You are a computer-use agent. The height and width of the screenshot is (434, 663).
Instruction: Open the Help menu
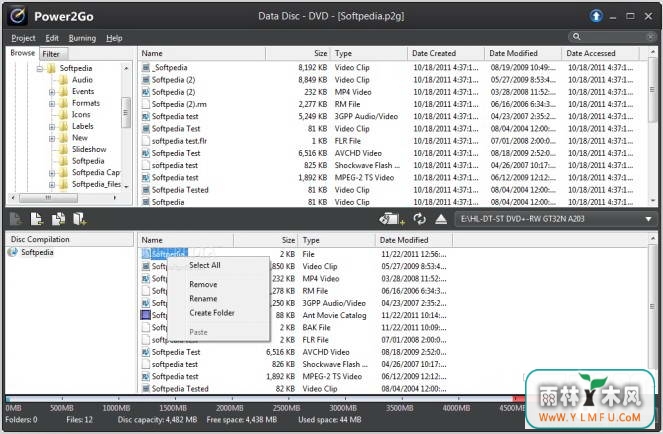(x=114, y=38)
